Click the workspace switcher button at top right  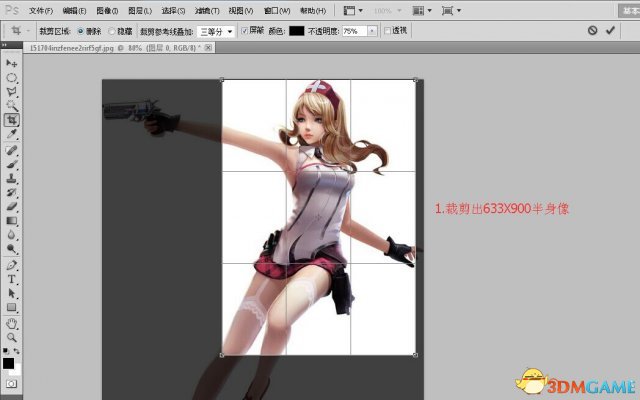point(629,11)
